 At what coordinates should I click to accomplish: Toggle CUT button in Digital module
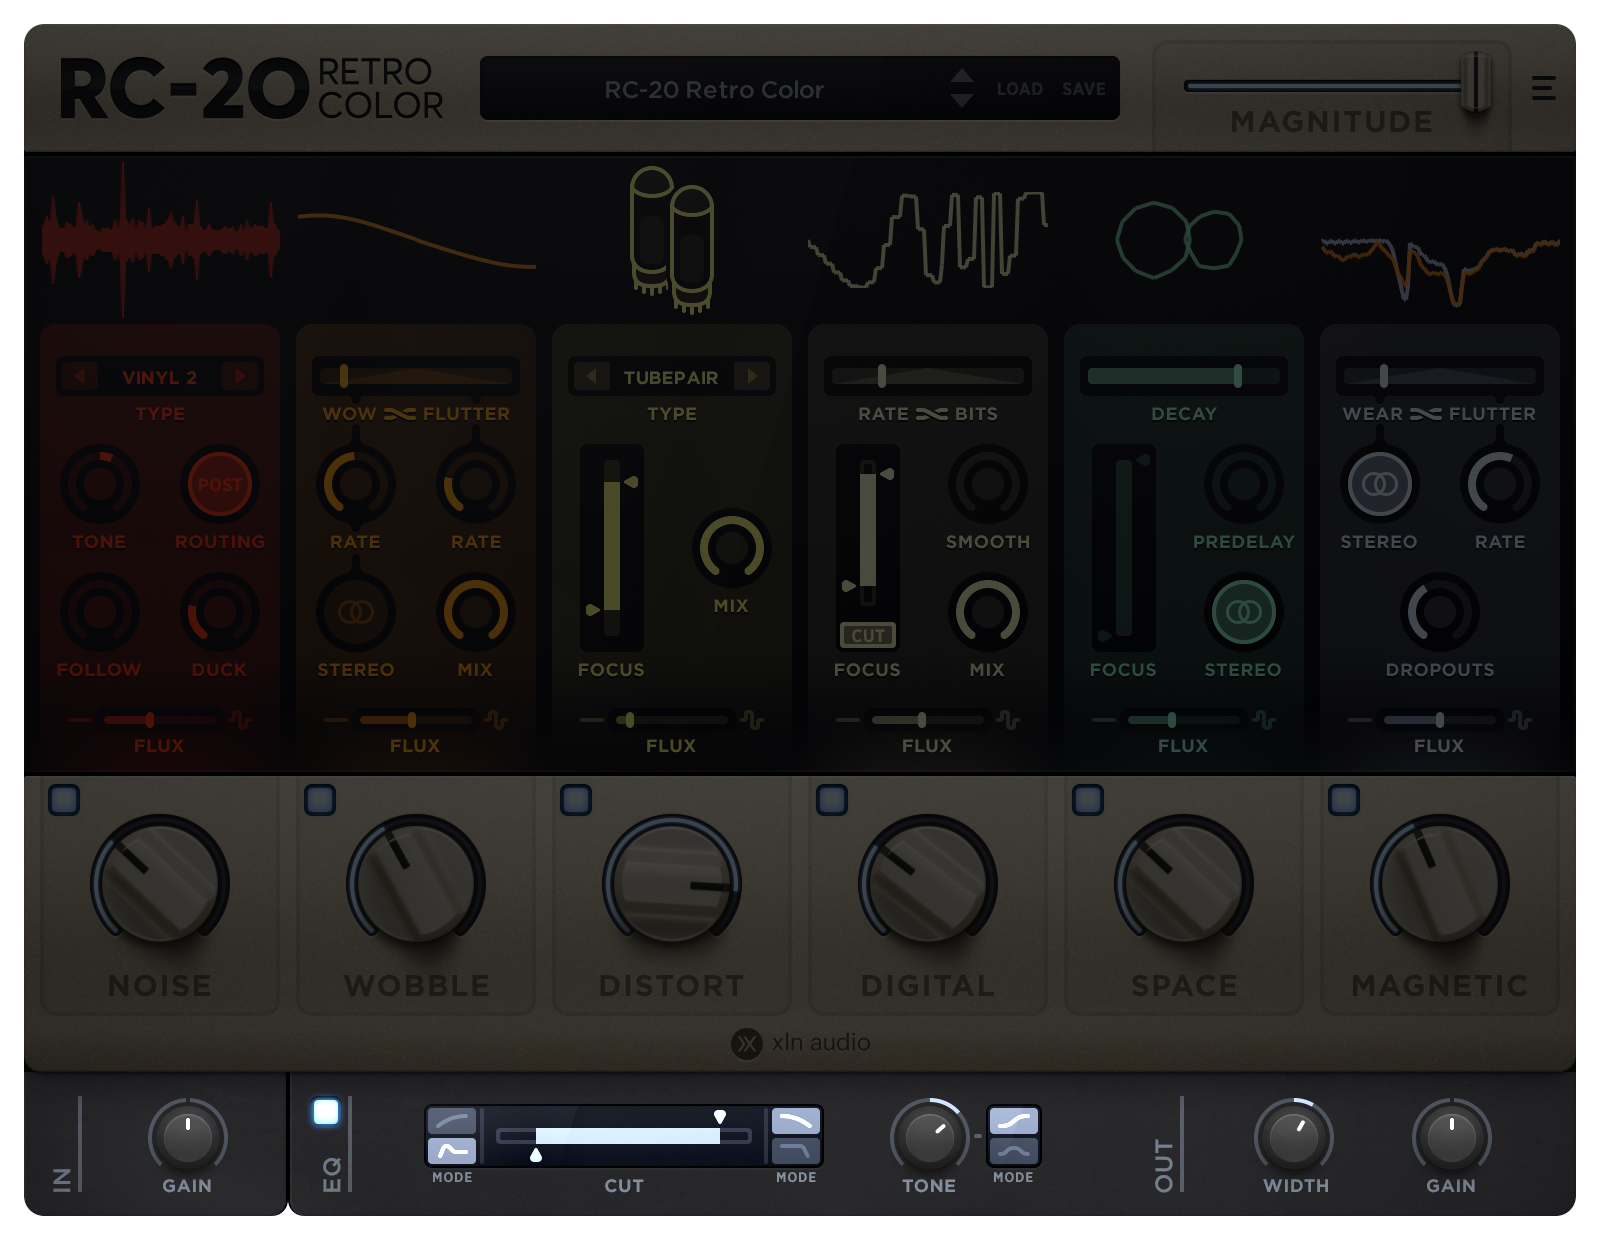click(x=867, y=635)
